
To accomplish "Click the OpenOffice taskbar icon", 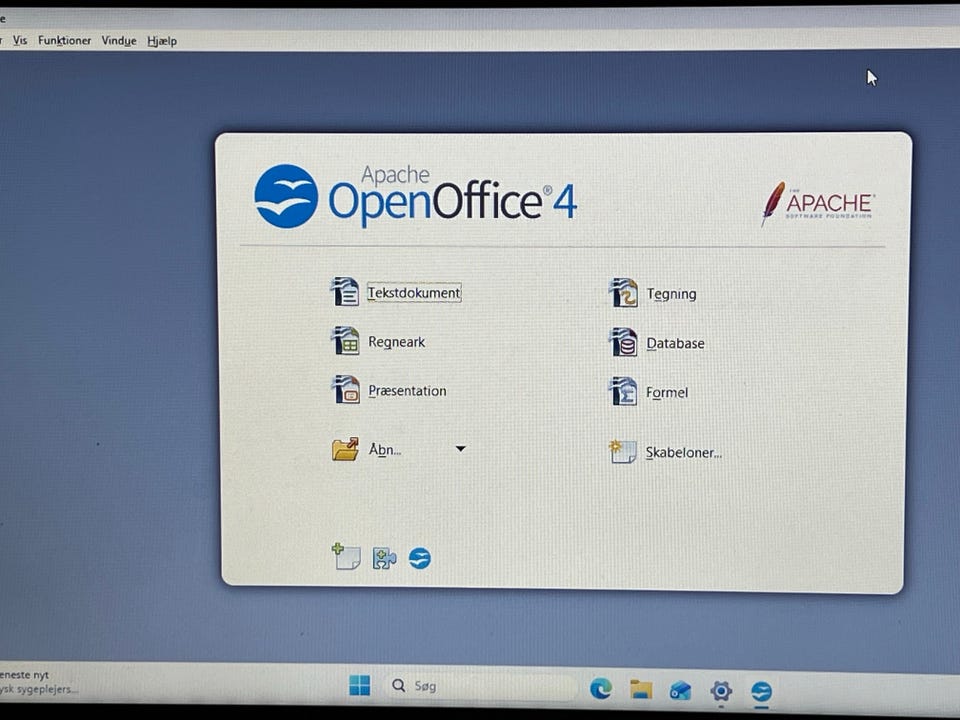I will 762,692.
